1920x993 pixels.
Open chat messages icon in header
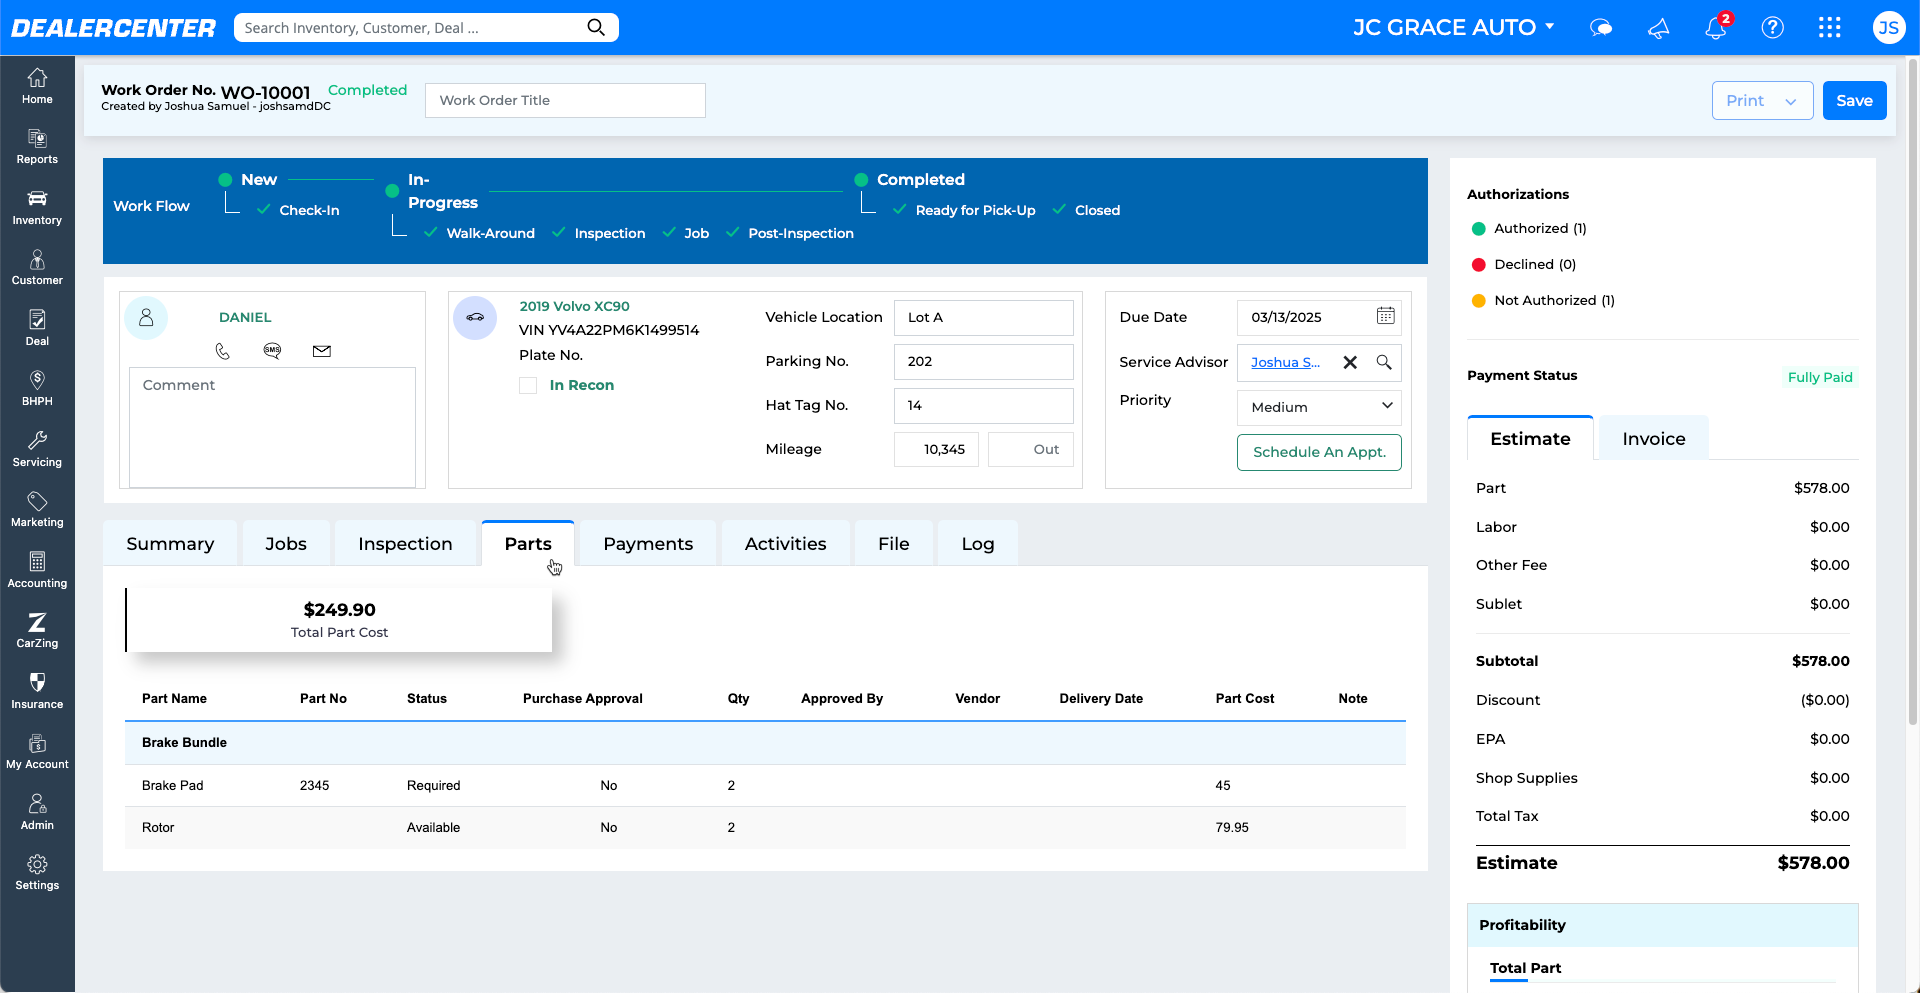pos(1601,27)
